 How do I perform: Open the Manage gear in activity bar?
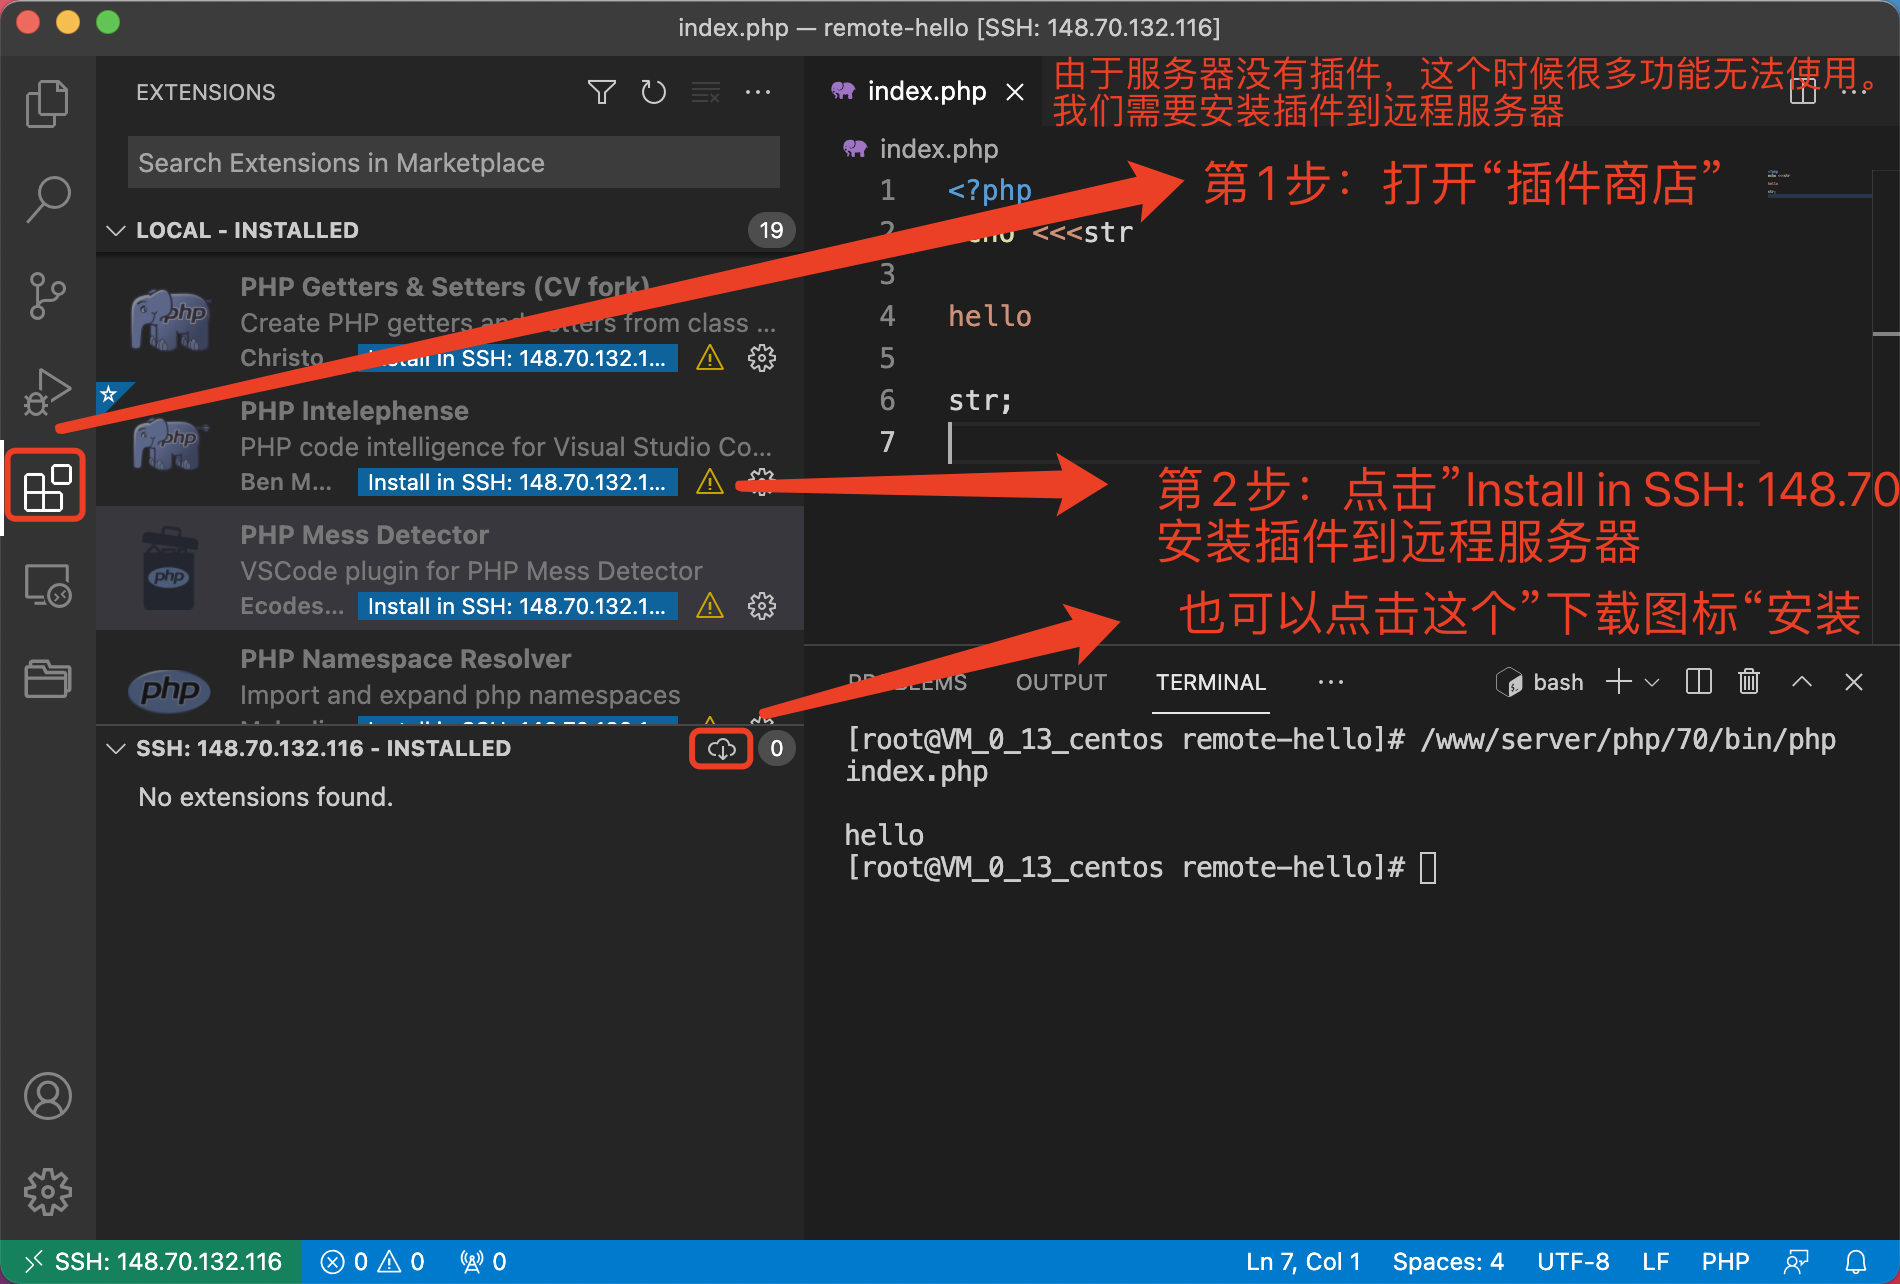click(47, 1192)
